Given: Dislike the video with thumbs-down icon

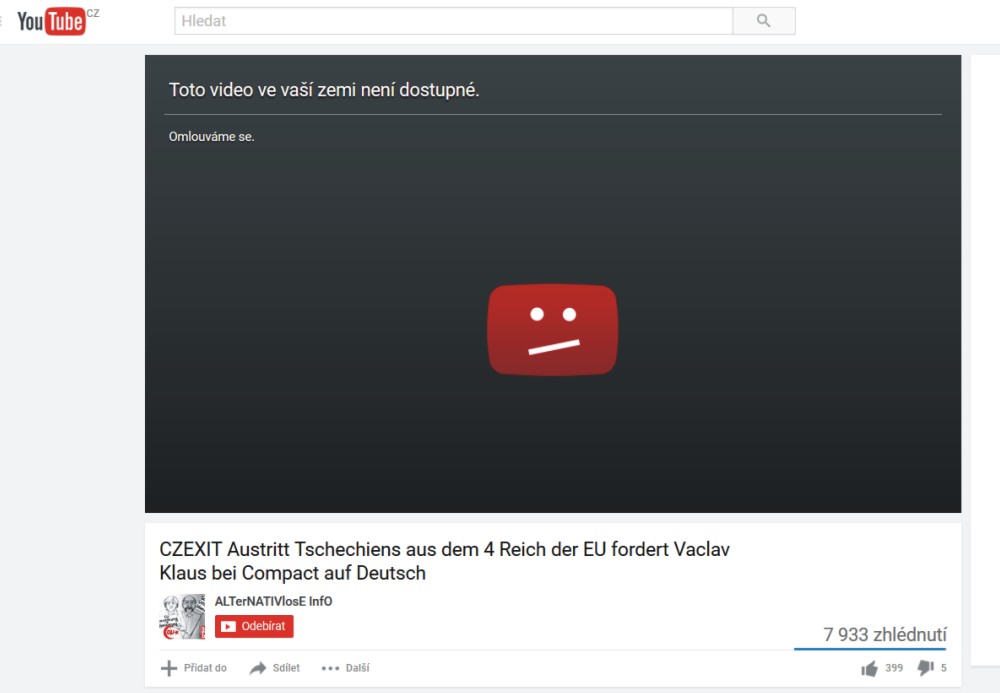Looking at the screenshot, I should click(925, 668).
